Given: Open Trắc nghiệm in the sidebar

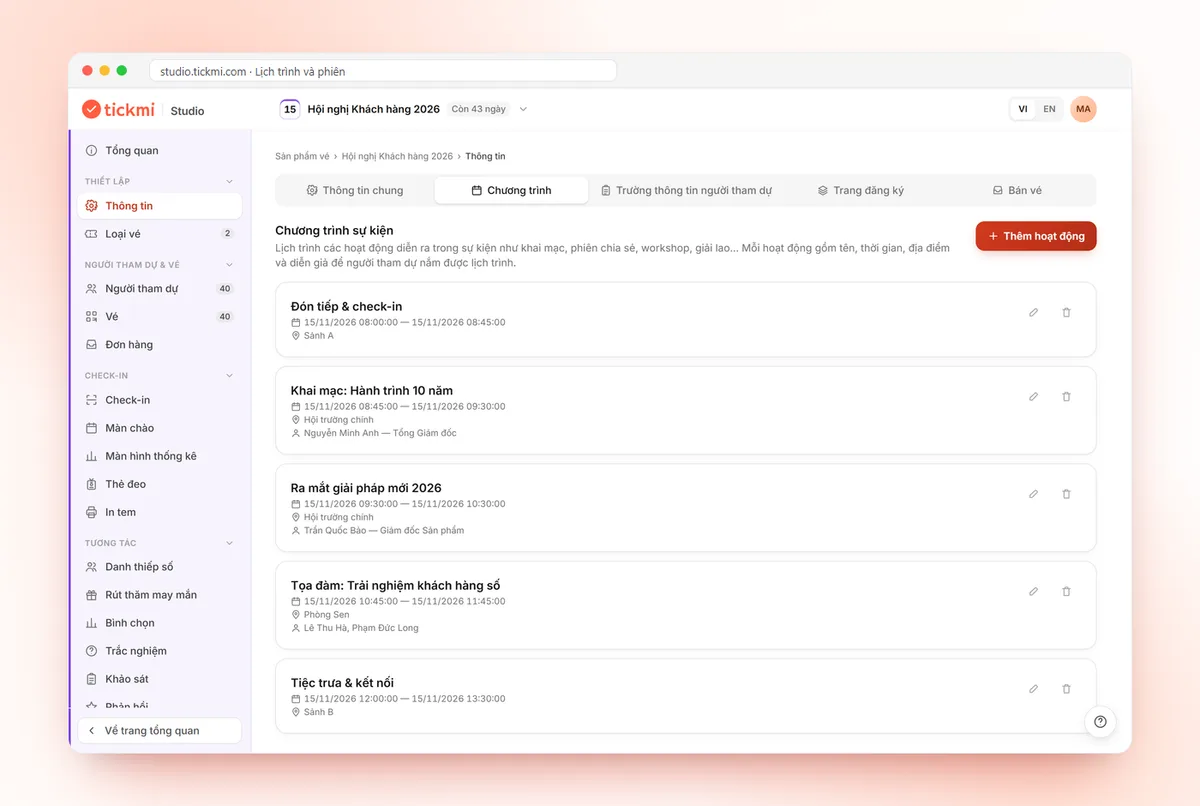Looking at the screenshot, I should click(x=160, y=651).
